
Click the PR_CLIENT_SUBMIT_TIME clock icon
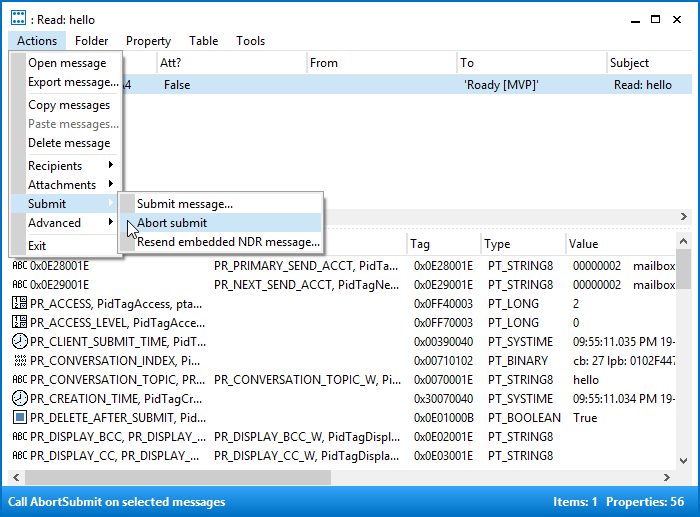click(x=19, y=342)
